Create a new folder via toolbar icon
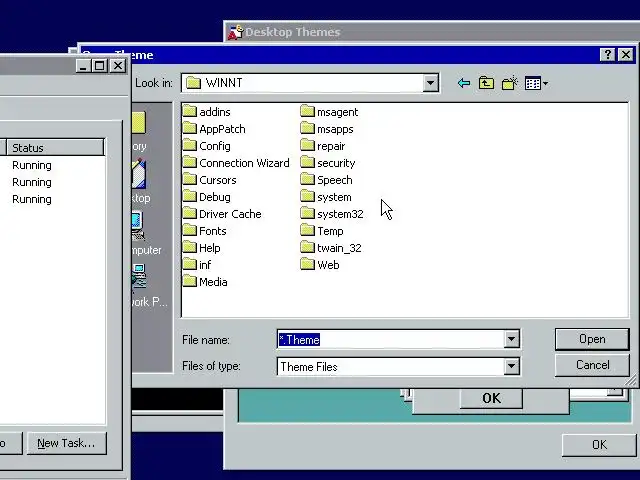This screenshot has width=640, height=480. [510, 83]
